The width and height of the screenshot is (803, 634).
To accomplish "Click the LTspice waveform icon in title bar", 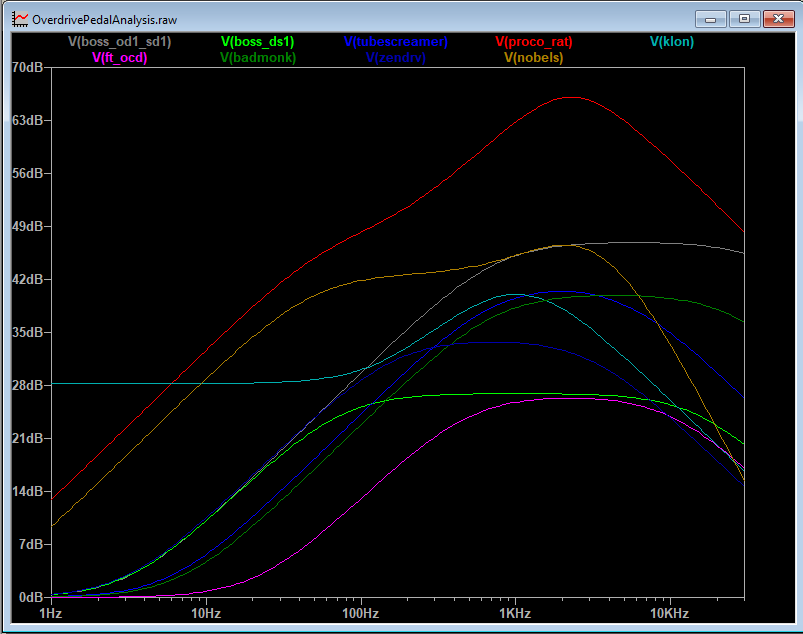I will tap(20, 19).
